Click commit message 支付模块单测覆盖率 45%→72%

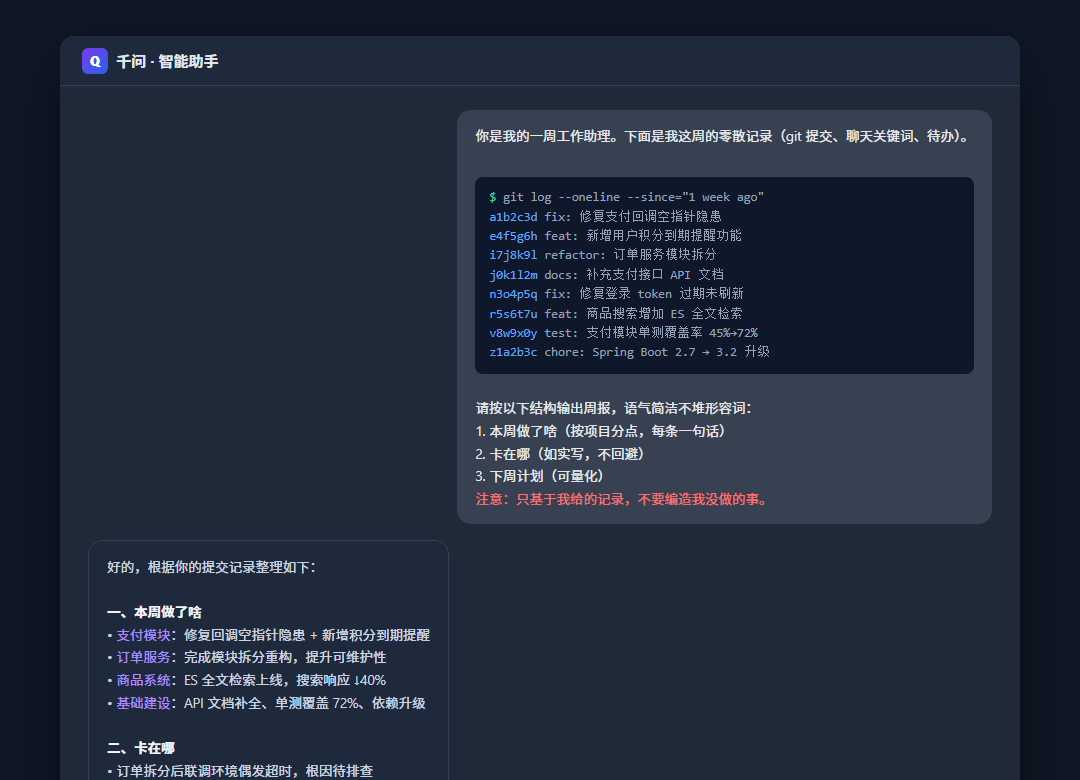click(x=672, y=333)
